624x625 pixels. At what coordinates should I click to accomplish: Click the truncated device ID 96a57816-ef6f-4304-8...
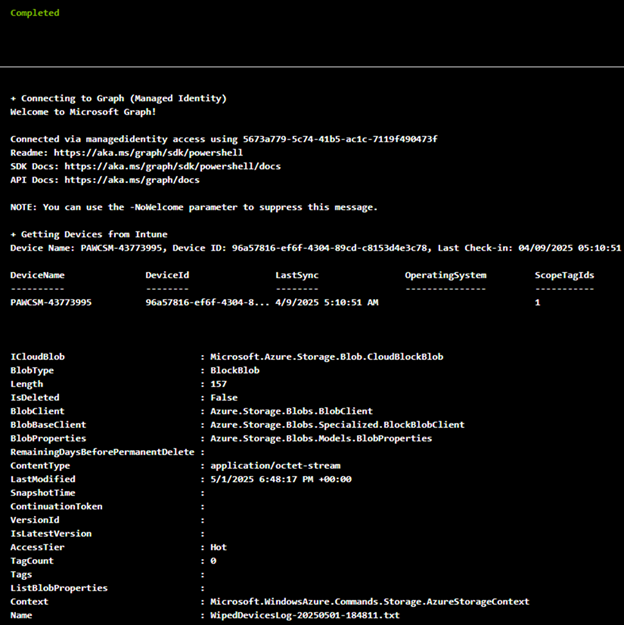(207, 302)
